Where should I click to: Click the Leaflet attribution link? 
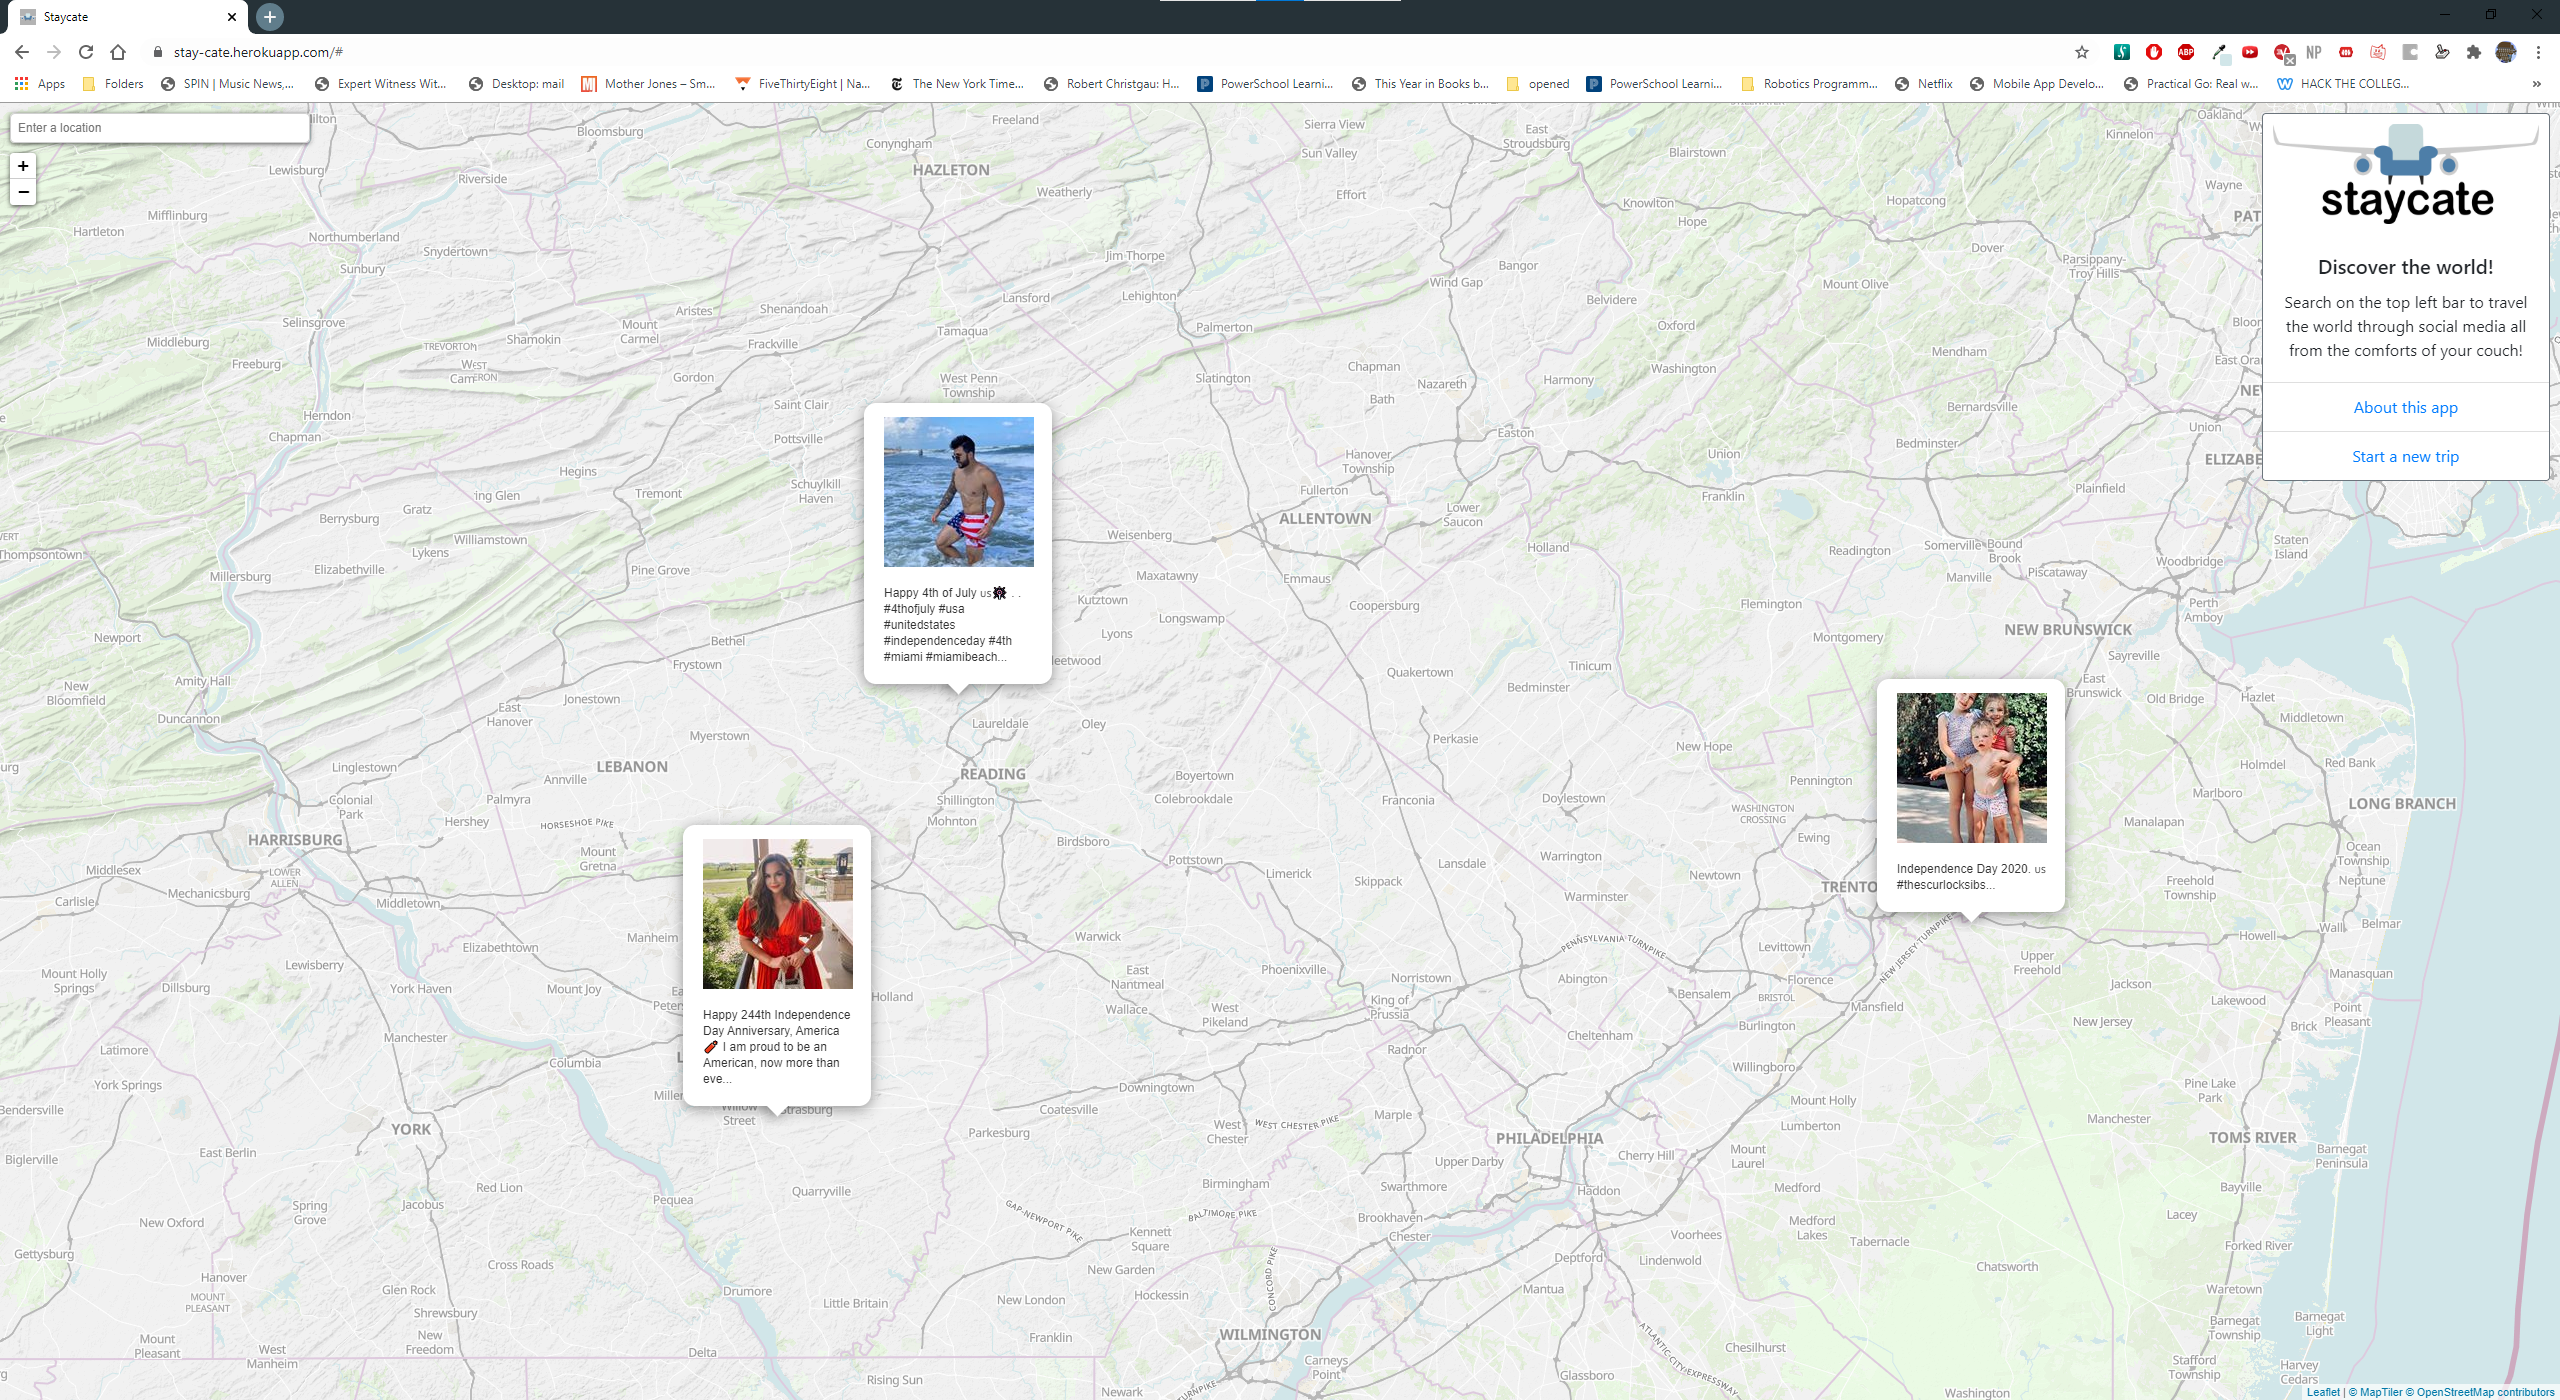tap(2323, 1392)
